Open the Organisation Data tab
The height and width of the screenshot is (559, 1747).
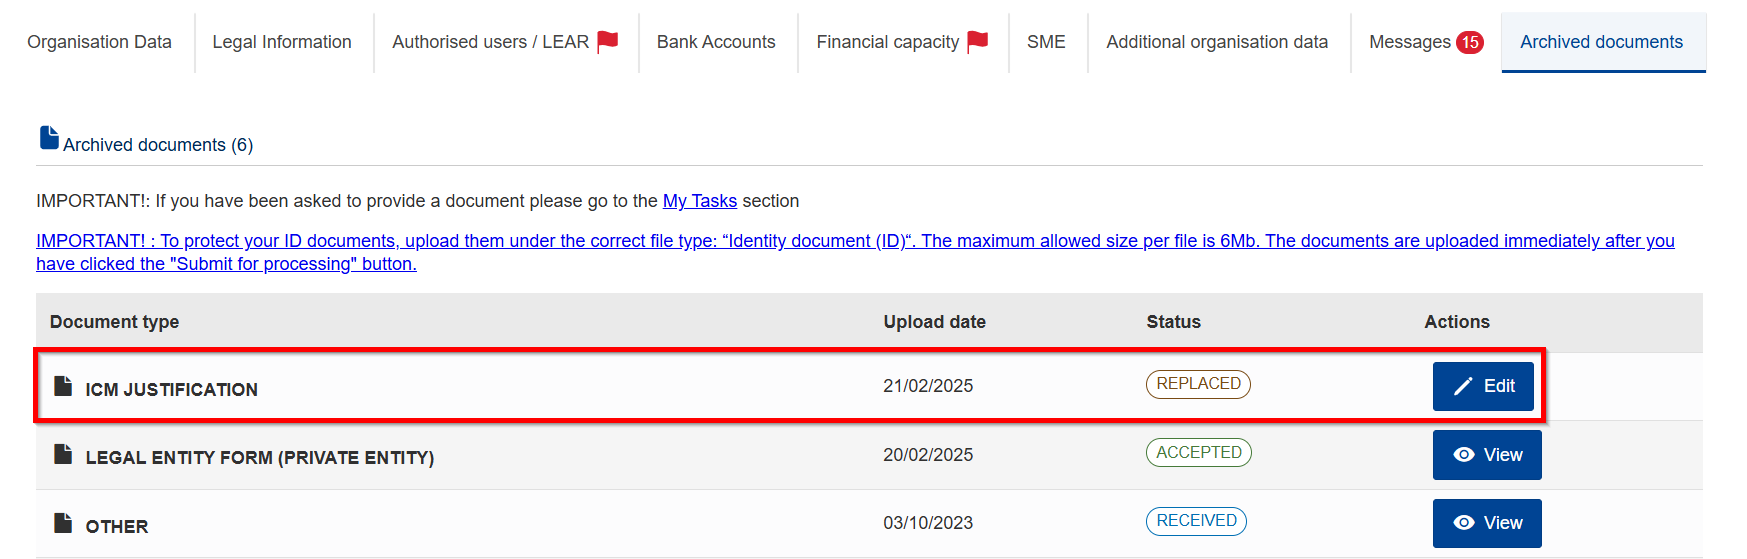99,42
